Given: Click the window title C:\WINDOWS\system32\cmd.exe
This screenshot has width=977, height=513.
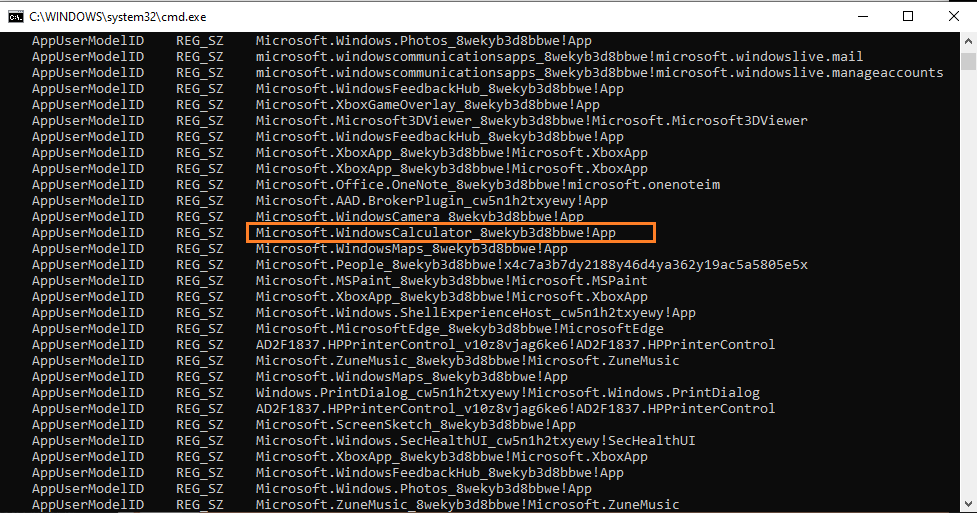Looking at the screenshot, I should pos(118,17).
